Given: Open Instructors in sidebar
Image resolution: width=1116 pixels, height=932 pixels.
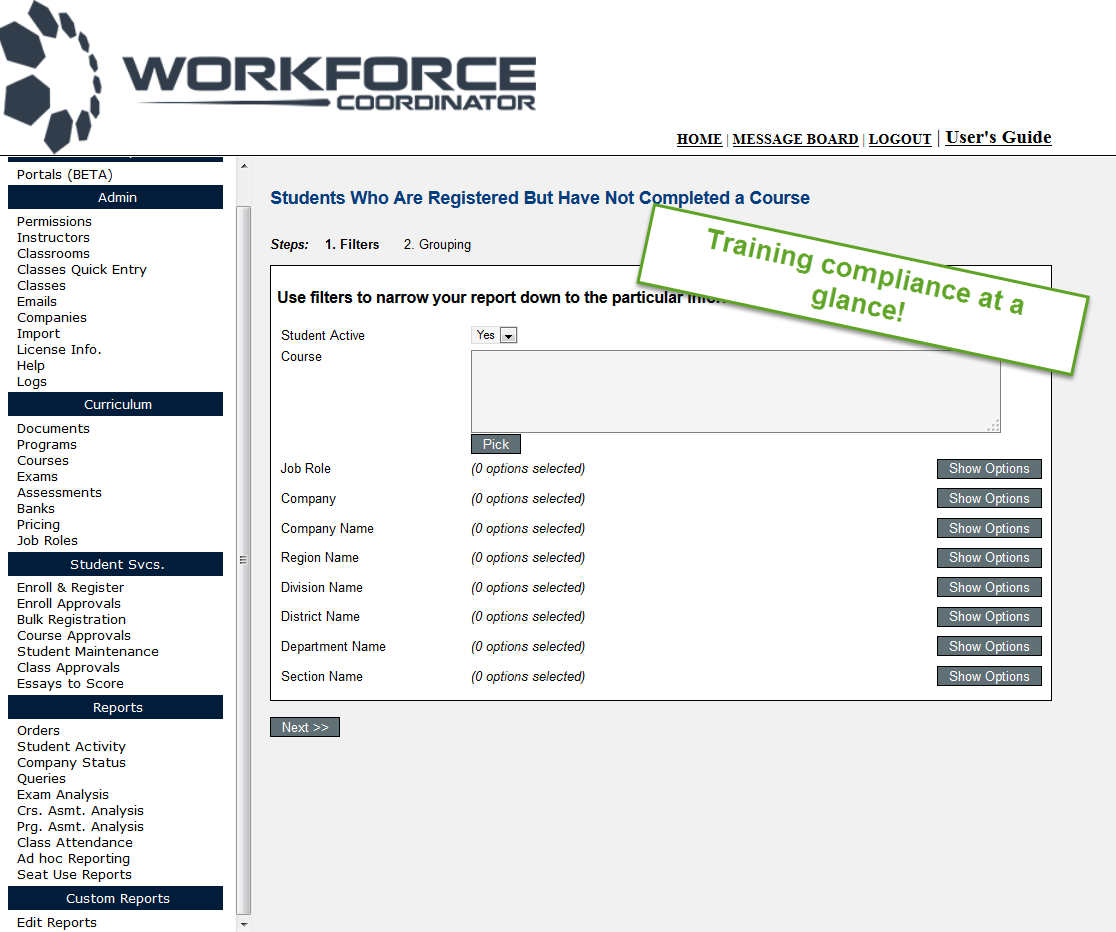Looking at the screenshot, I should tap(53, 237).
